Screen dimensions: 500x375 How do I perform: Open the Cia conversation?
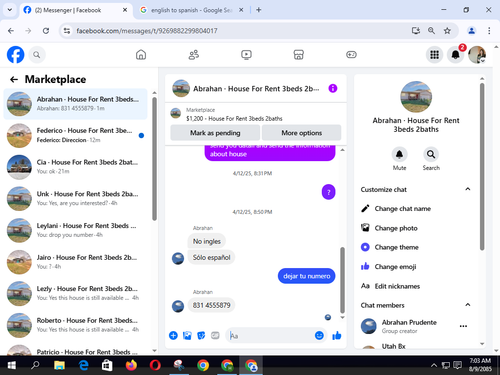click(75, 167)
